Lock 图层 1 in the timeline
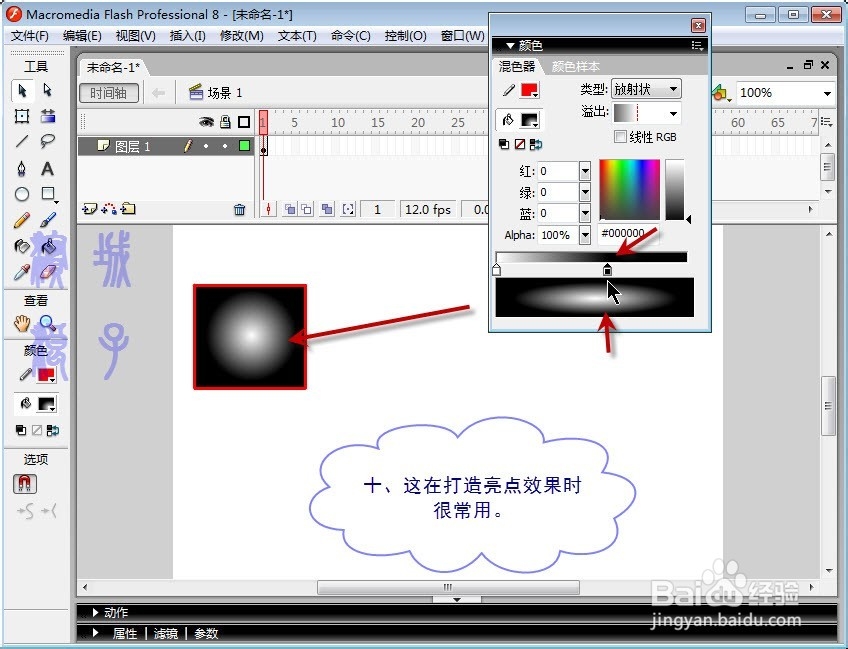The width and height of the screenshot is (848, 649). (x=226, y=146)
